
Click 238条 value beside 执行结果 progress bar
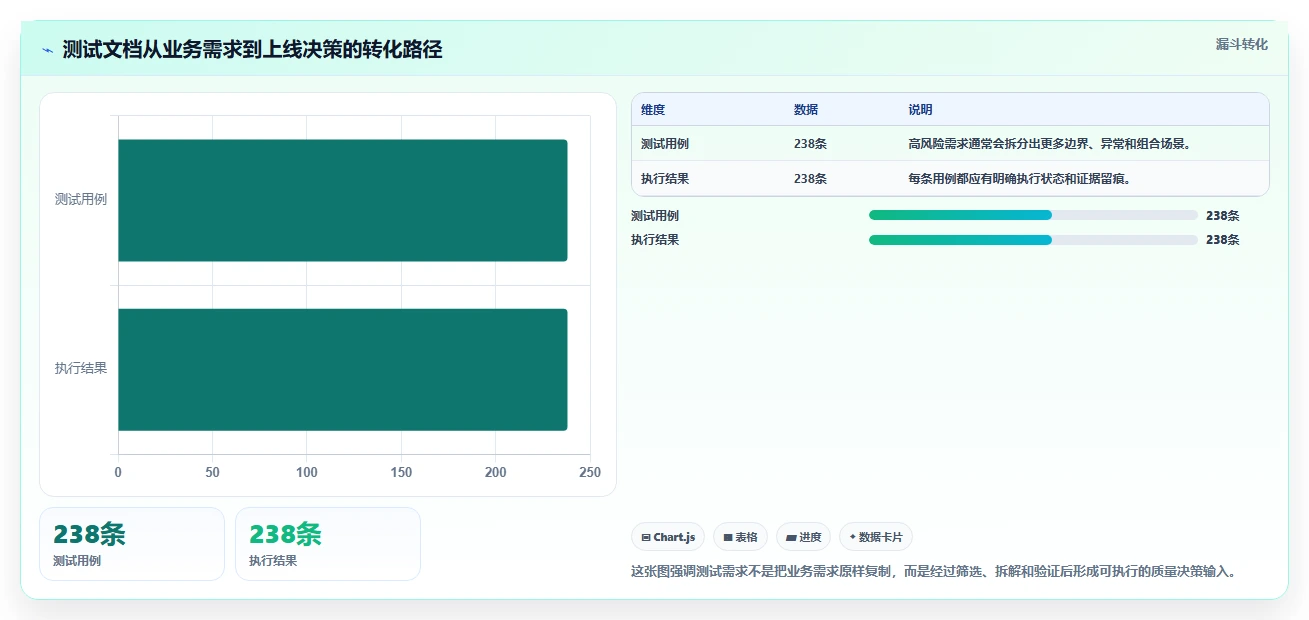(x=1222, y=240)
